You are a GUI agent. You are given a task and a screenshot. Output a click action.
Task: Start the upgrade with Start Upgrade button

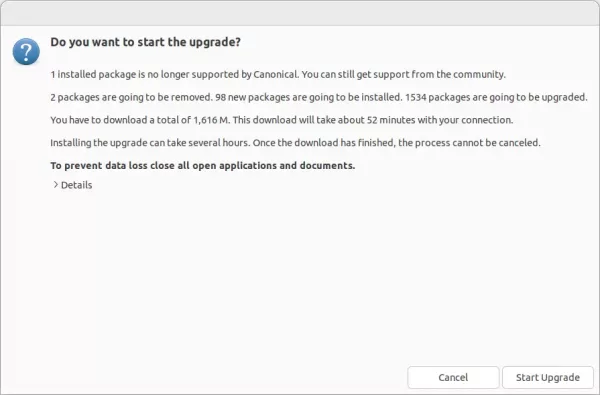point(548,377)
